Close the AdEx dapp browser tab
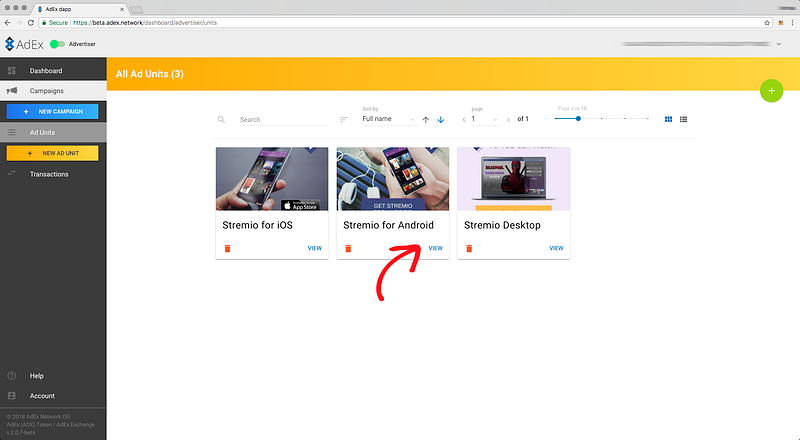Viewport: 800px width, 440px height. [122, 9]
